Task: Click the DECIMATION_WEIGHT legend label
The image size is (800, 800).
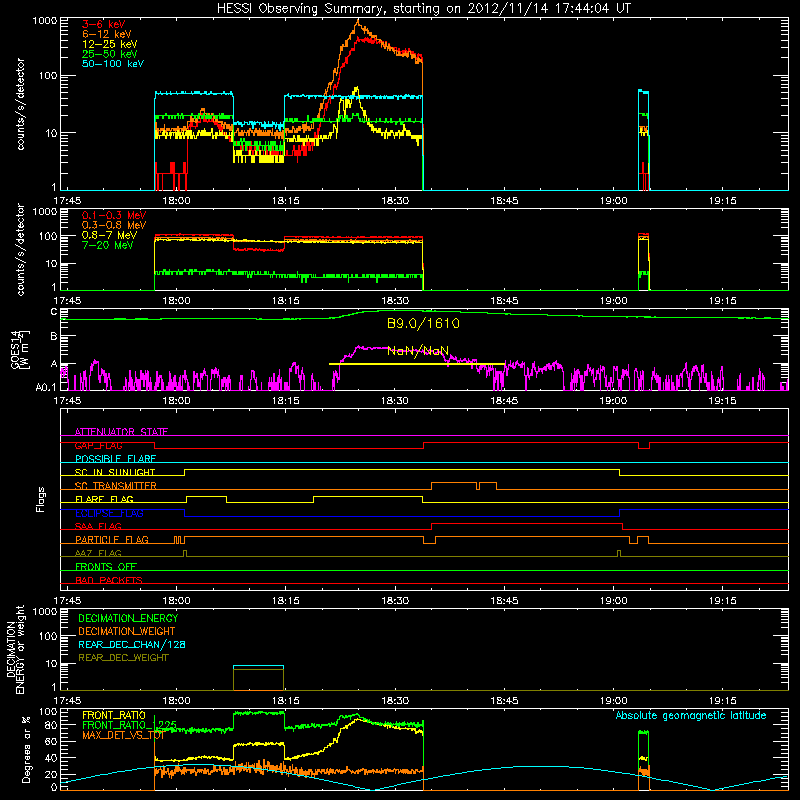Action: point(127,632)
